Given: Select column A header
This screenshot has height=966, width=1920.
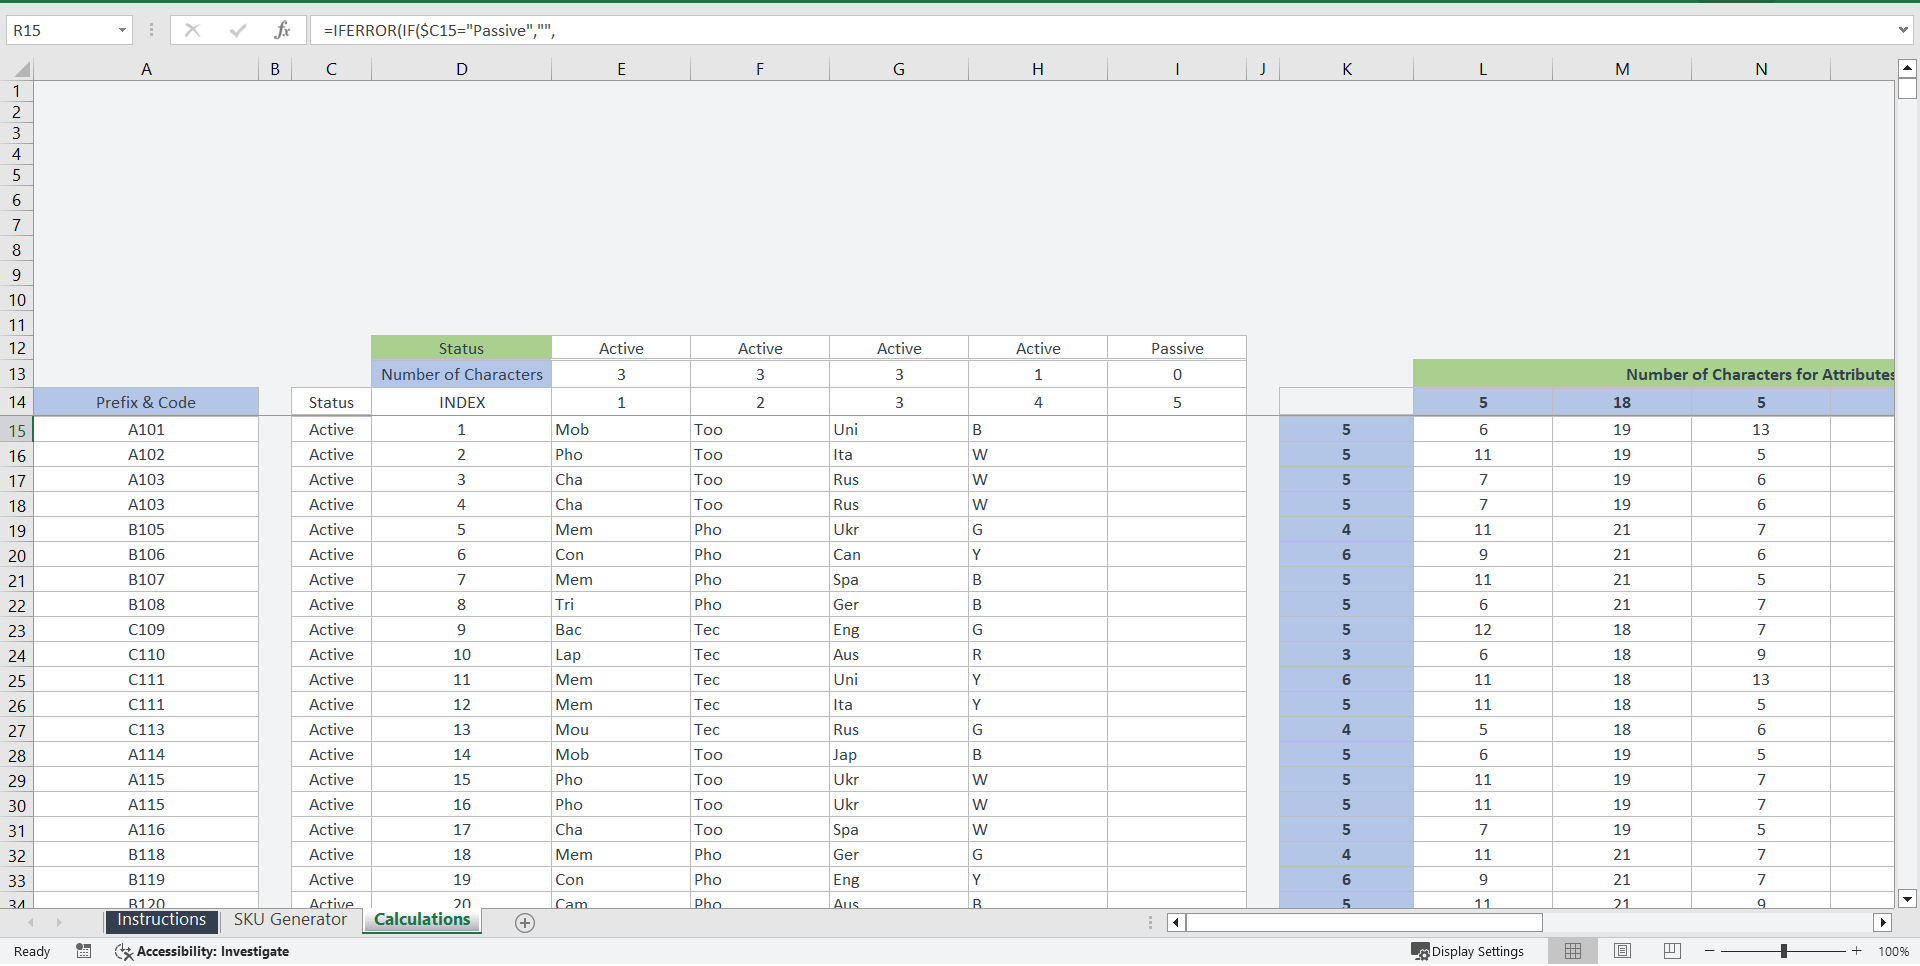Looking at the screenshot, I should [x=146, y=69].
